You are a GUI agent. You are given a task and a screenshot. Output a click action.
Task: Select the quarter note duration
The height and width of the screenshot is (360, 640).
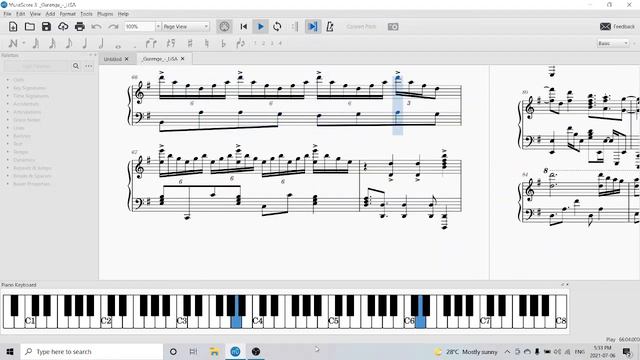pos(84,43)
